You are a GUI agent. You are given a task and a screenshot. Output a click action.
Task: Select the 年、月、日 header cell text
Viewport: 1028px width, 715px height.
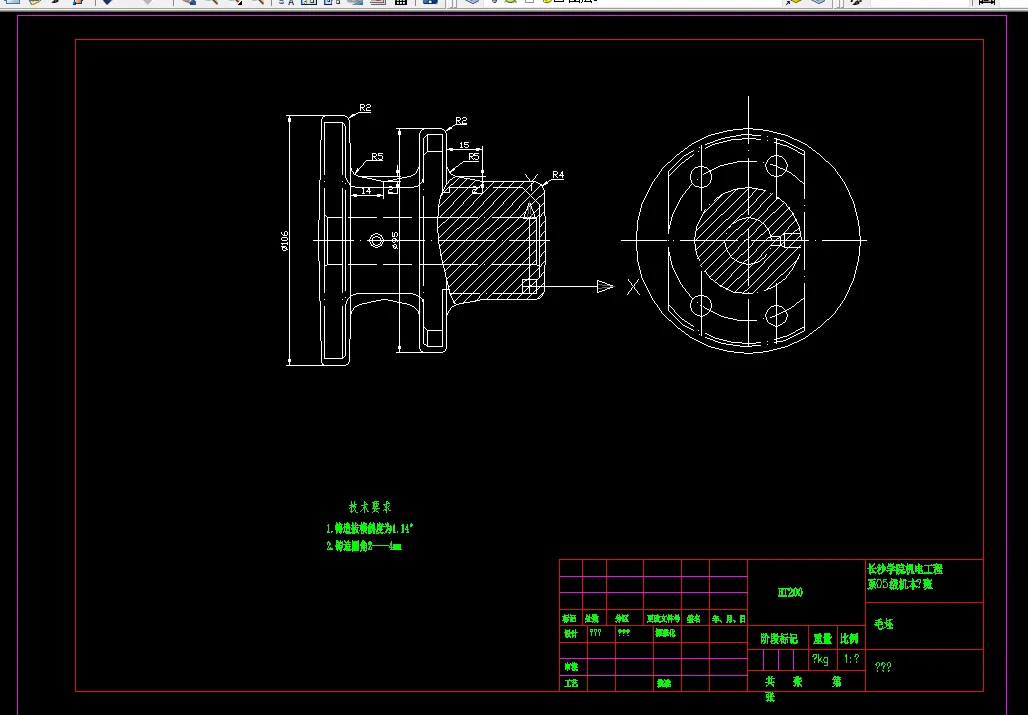click(x=728, y=619)
